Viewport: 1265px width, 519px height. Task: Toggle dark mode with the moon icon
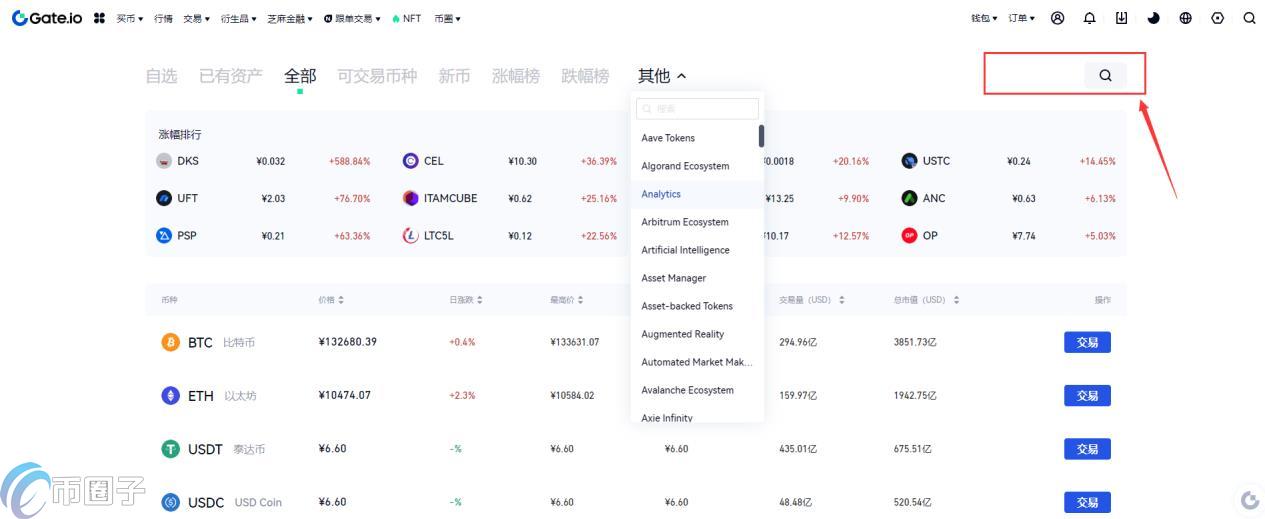[1153, 18]
